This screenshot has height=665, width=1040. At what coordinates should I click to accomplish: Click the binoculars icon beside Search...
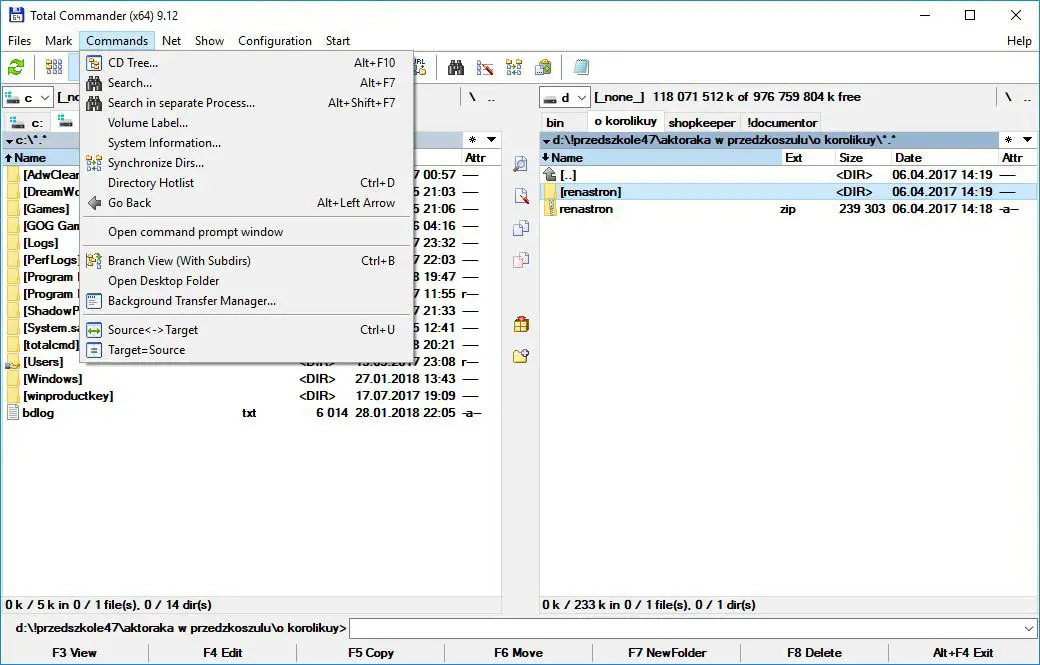click(94, 83)
